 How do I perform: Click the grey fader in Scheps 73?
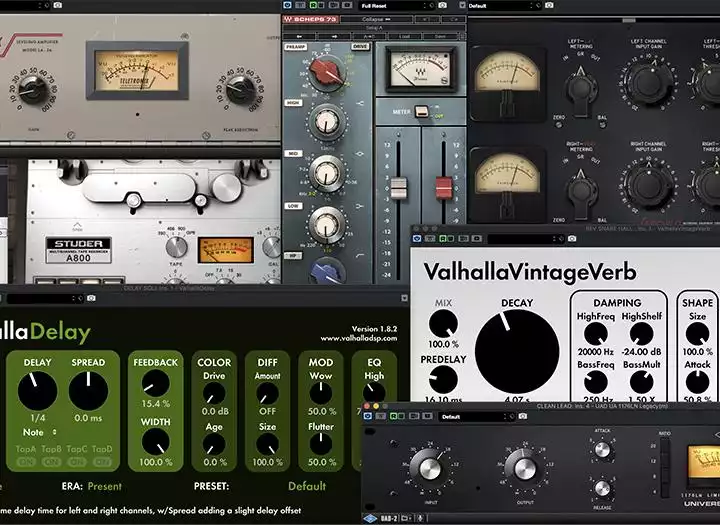point(398,188)
